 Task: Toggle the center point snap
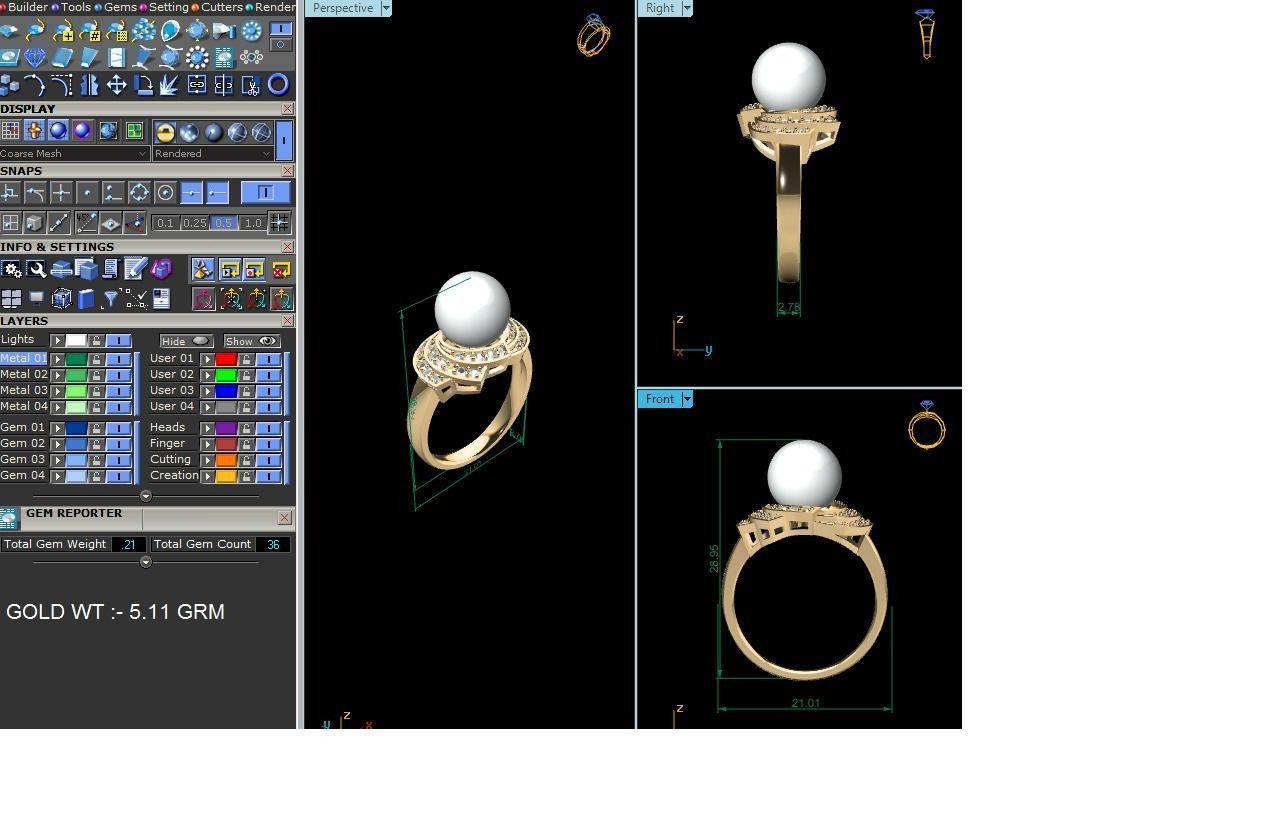point(165,193)
